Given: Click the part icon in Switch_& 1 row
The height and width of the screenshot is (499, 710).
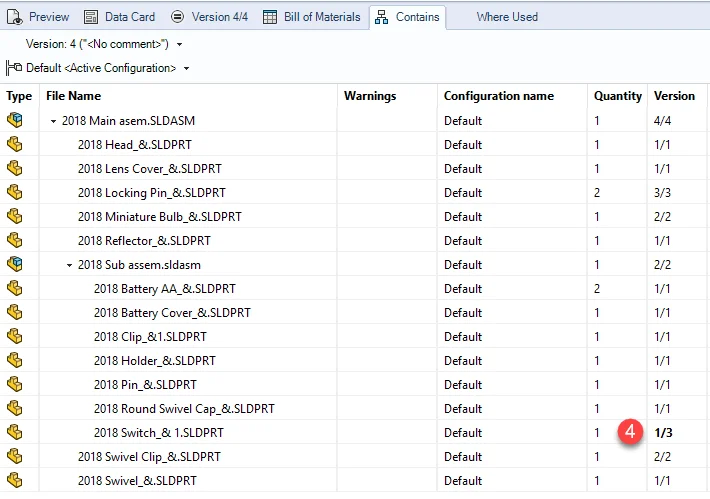Looking at the screenshot, I should (x=14, y=432).
